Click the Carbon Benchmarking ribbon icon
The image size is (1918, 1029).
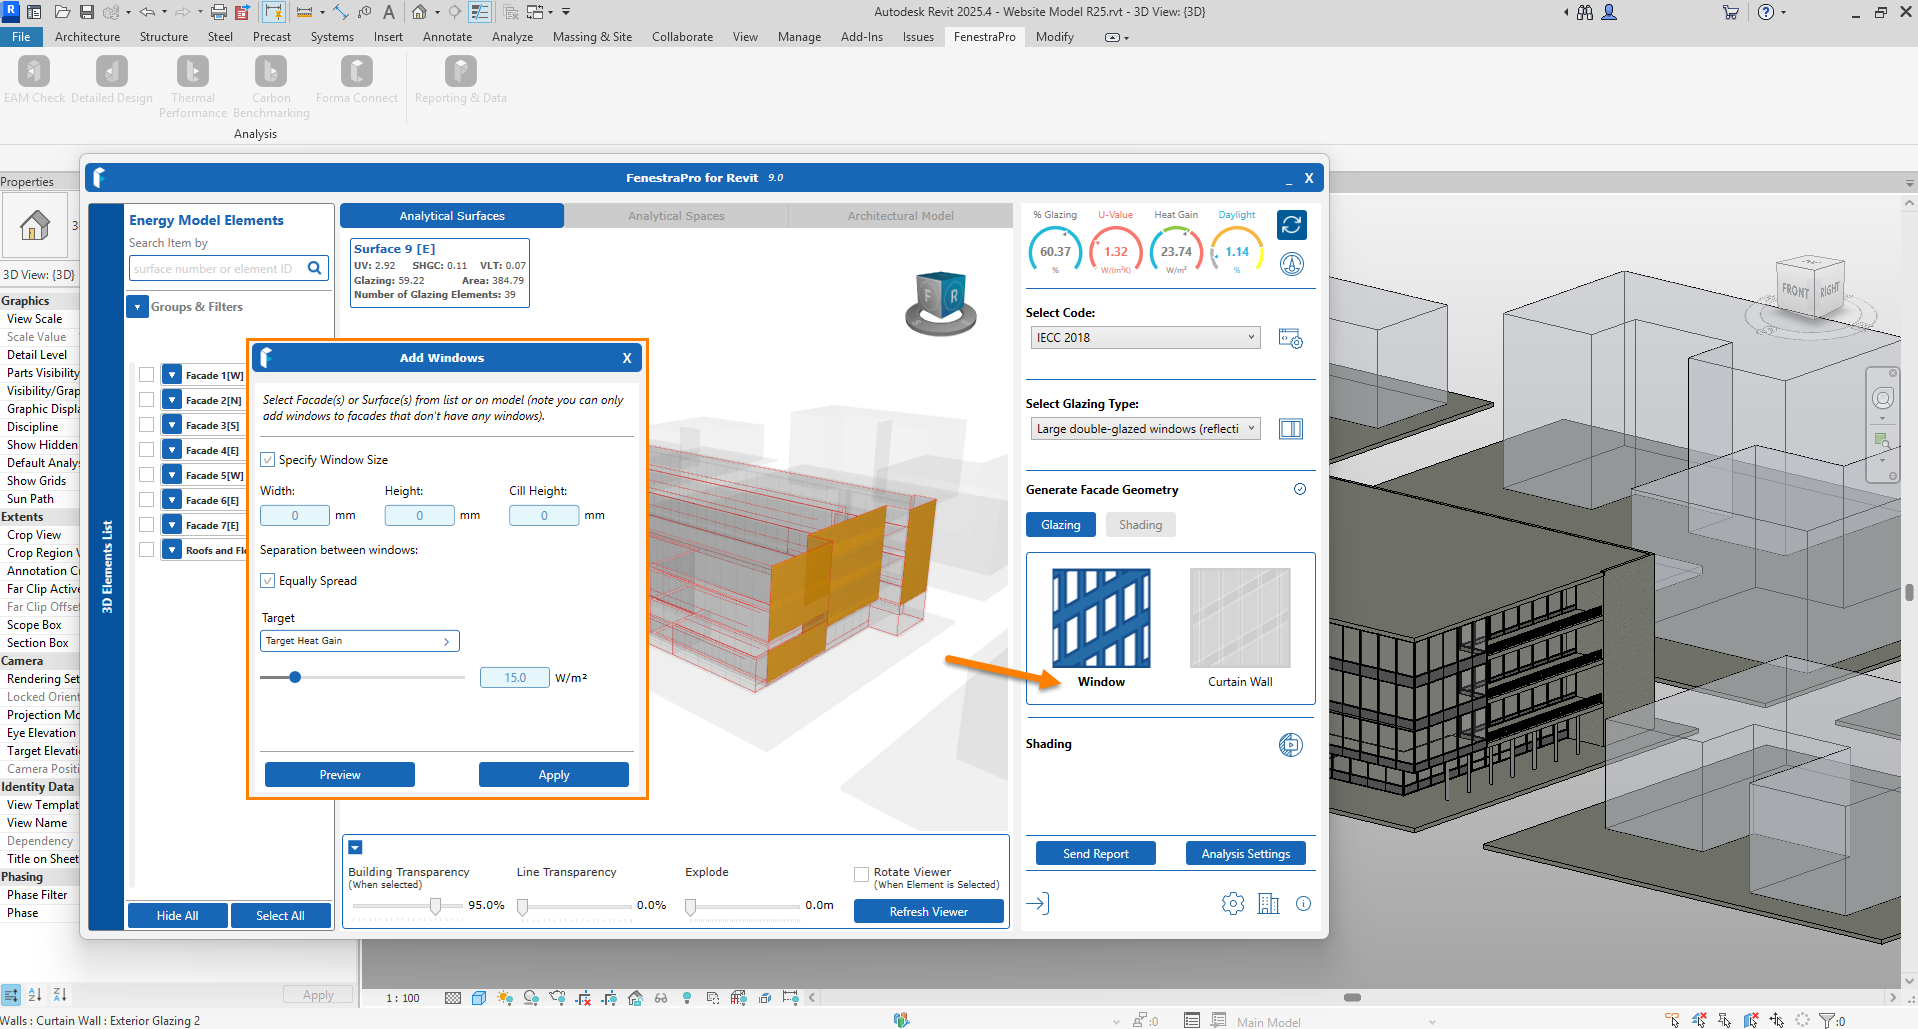tap(271, 73)
